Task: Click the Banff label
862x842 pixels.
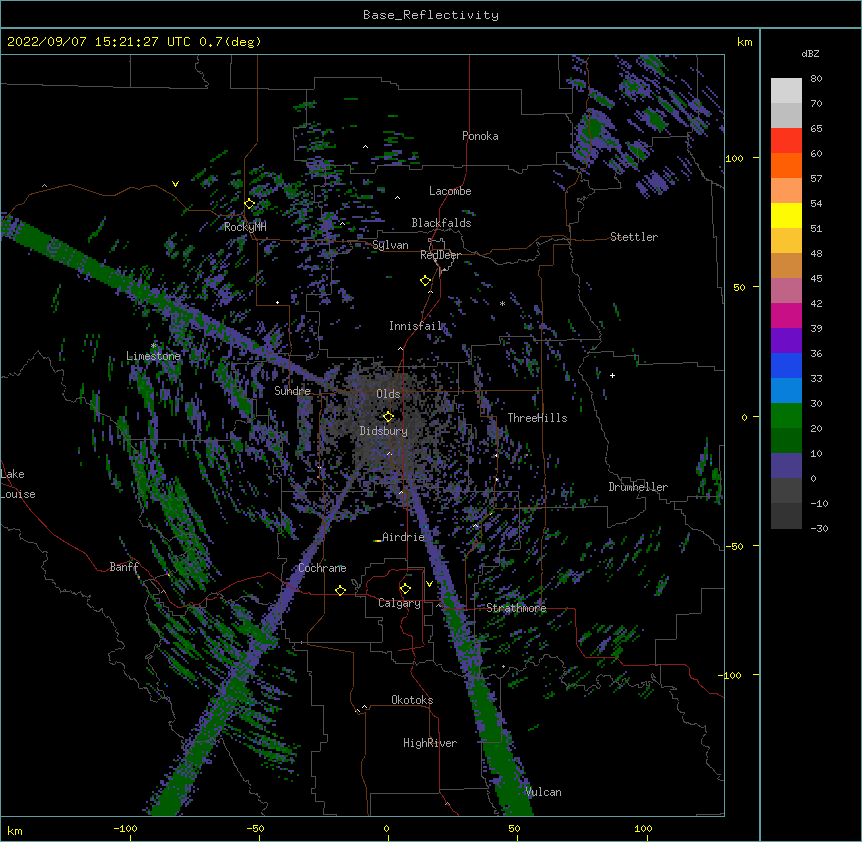Action: tap(124, 567)
